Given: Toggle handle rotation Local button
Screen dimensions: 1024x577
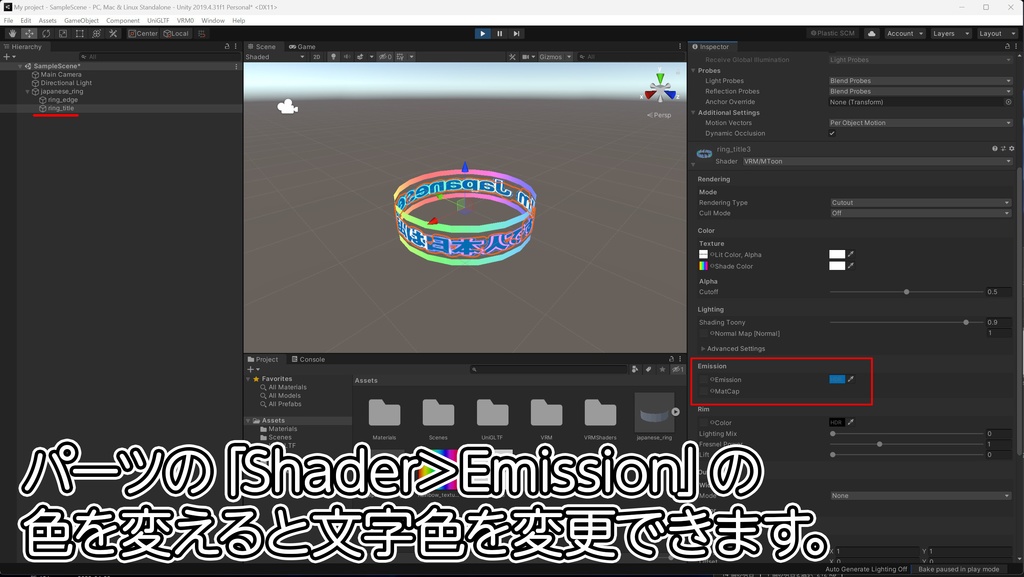Looking at the screenshot, I should (176, 33).
